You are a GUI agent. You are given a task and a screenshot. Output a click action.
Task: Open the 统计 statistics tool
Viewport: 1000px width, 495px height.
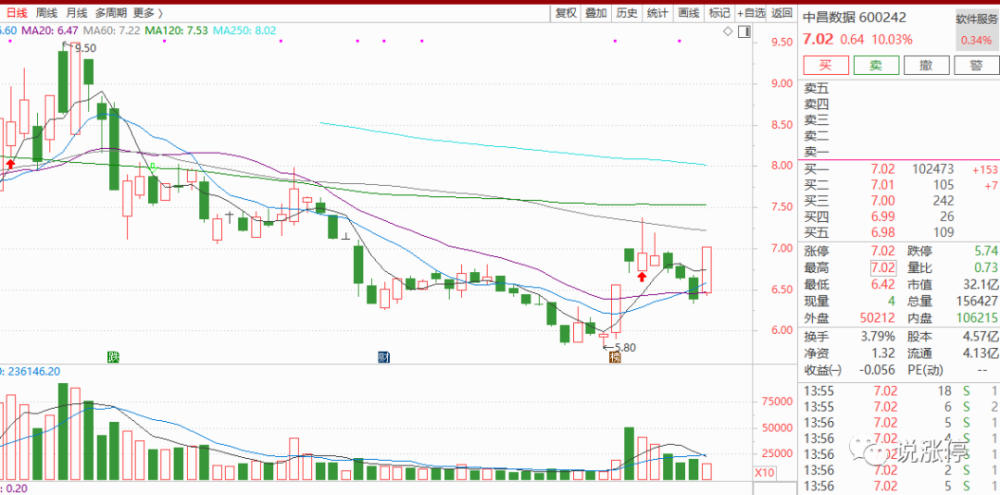(657, 13)
